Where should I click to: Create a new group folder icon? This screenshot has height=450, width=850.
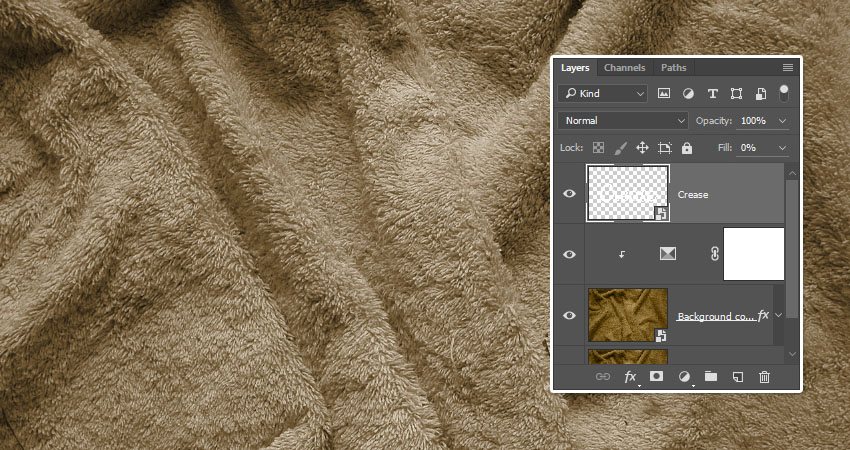tap(711, 377)
